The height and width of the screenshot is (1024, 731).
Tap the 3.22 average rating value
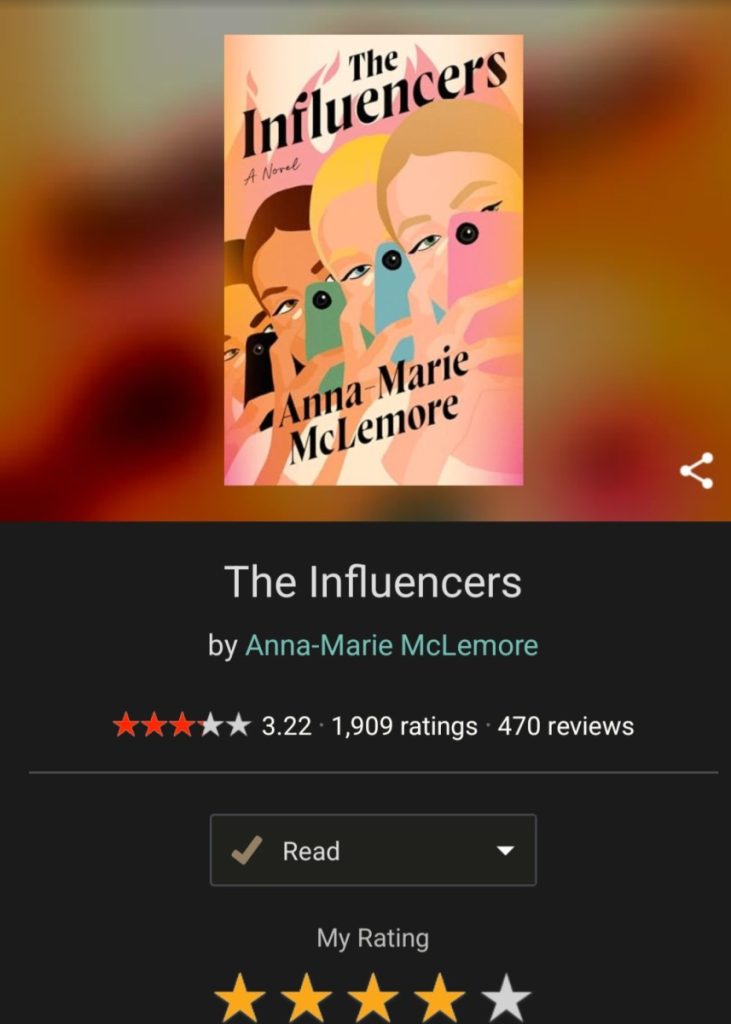coord(286,726)
